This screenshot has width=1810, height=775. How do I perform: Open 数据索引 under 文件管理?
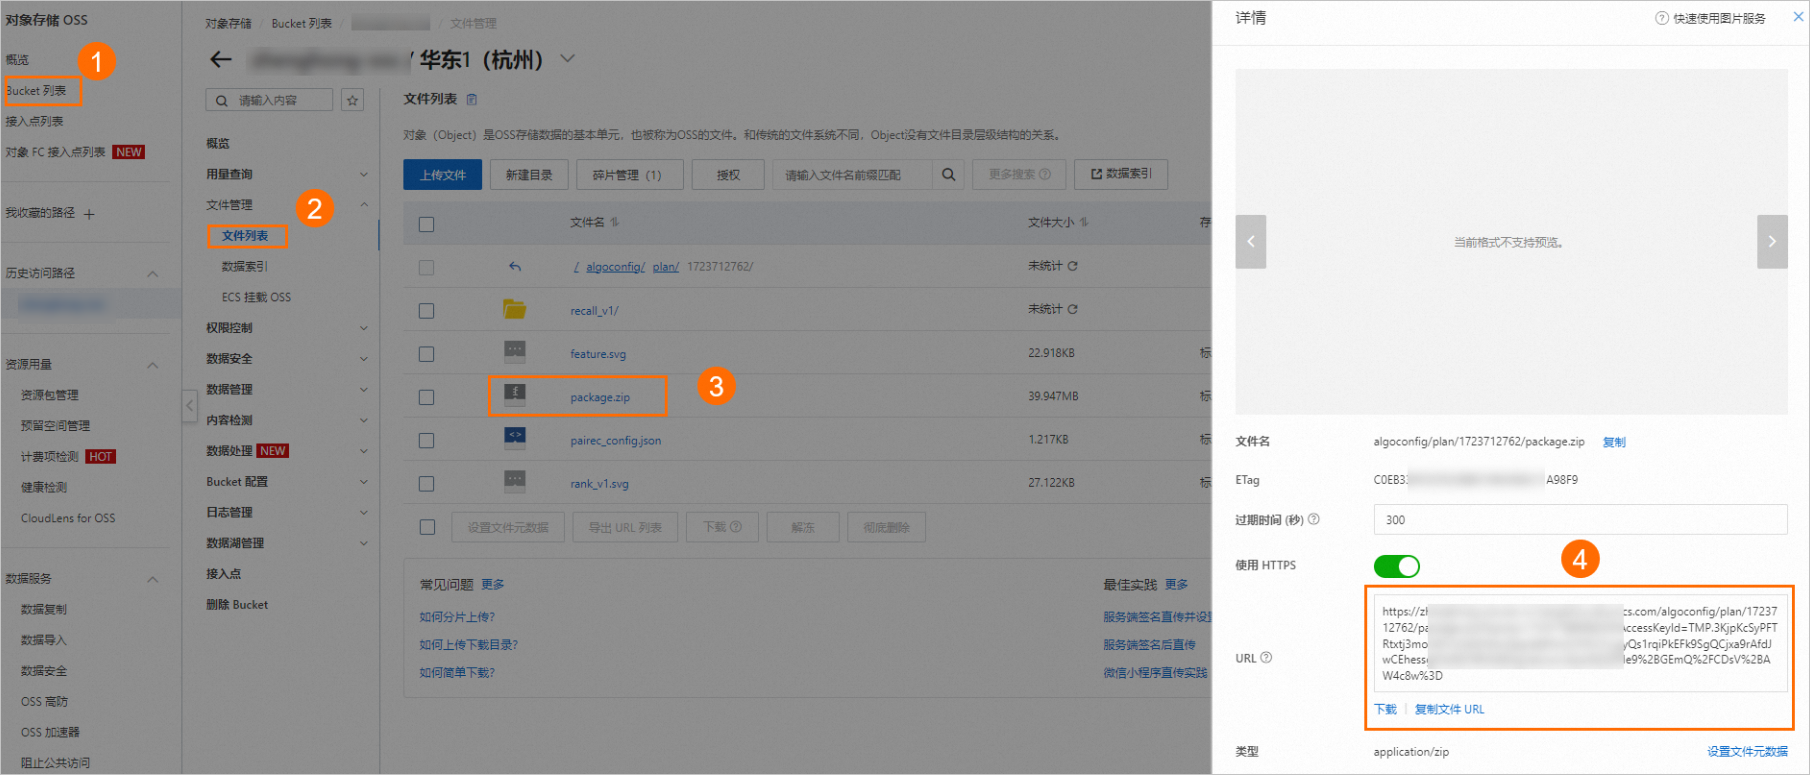point(245,267)
